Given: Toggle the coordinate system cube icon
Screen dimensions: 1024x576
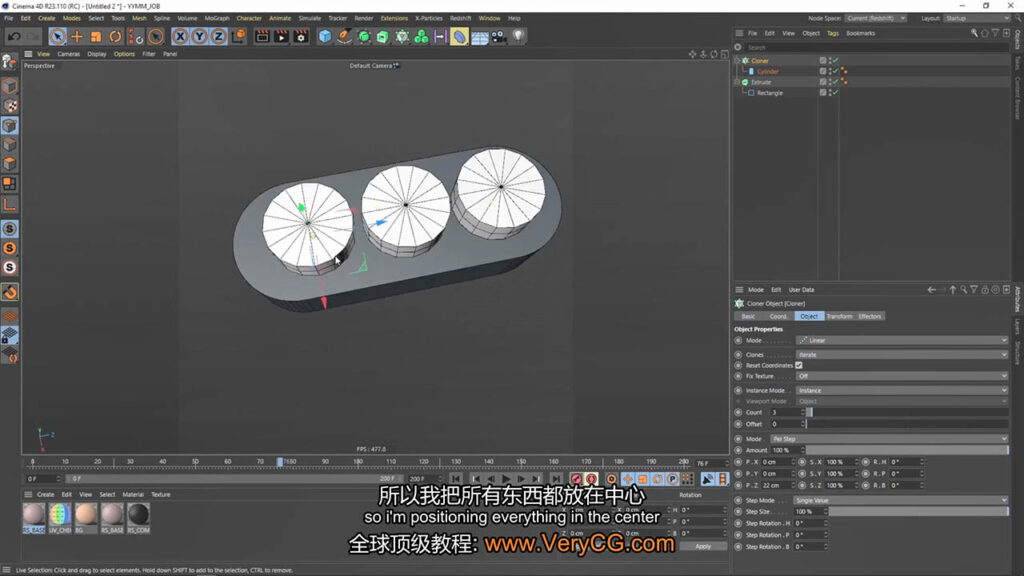Looking at the screenshot, I should (239, 37).
